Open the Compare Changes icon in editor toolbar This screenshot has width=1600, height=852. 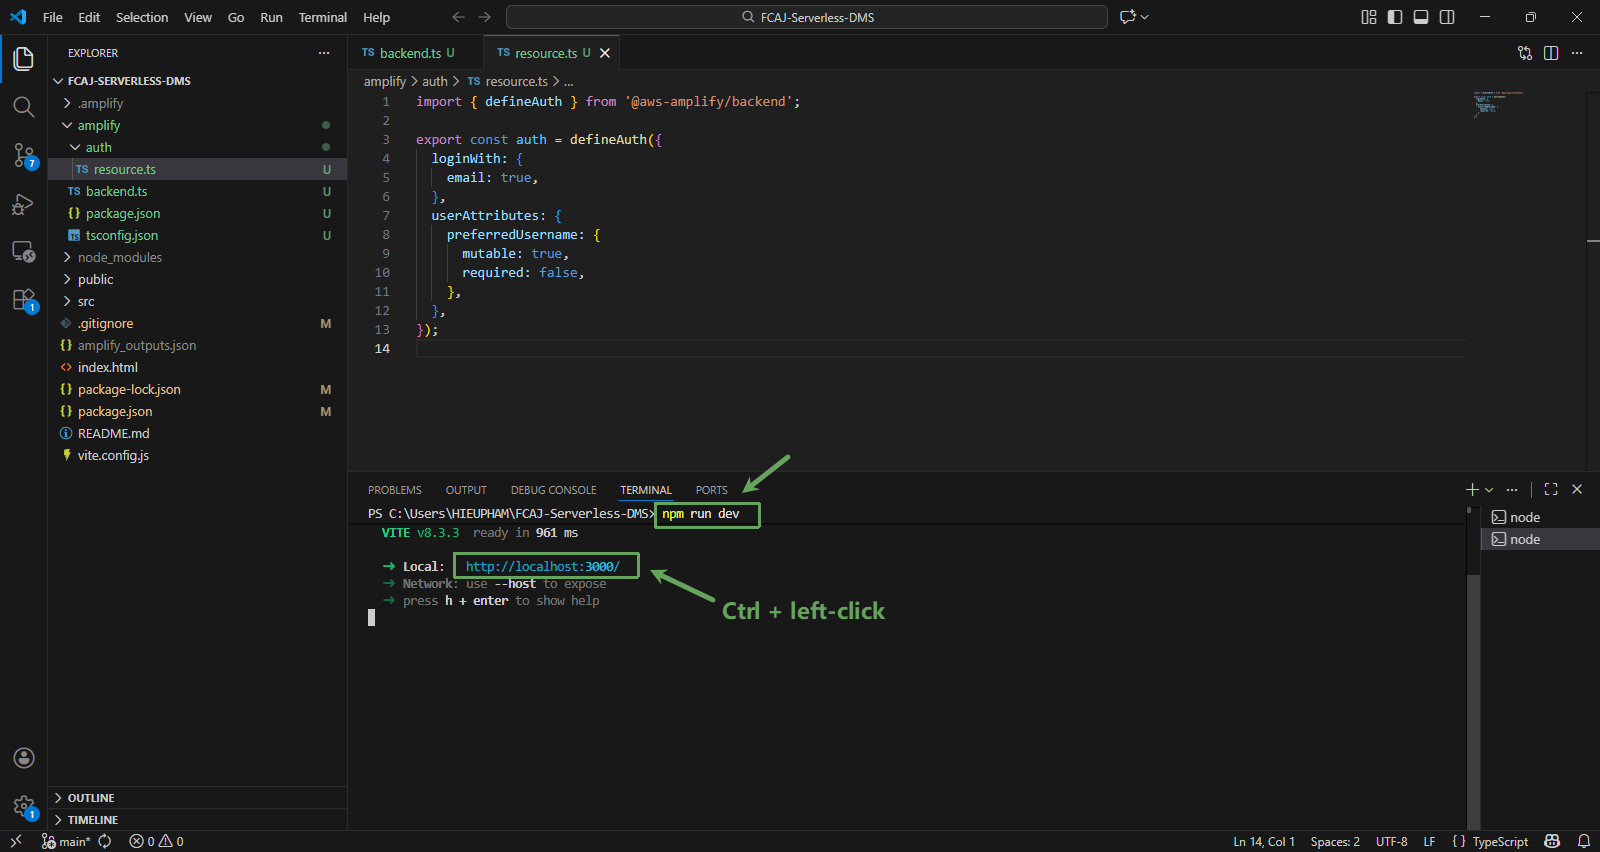[x=1525, y=53]
